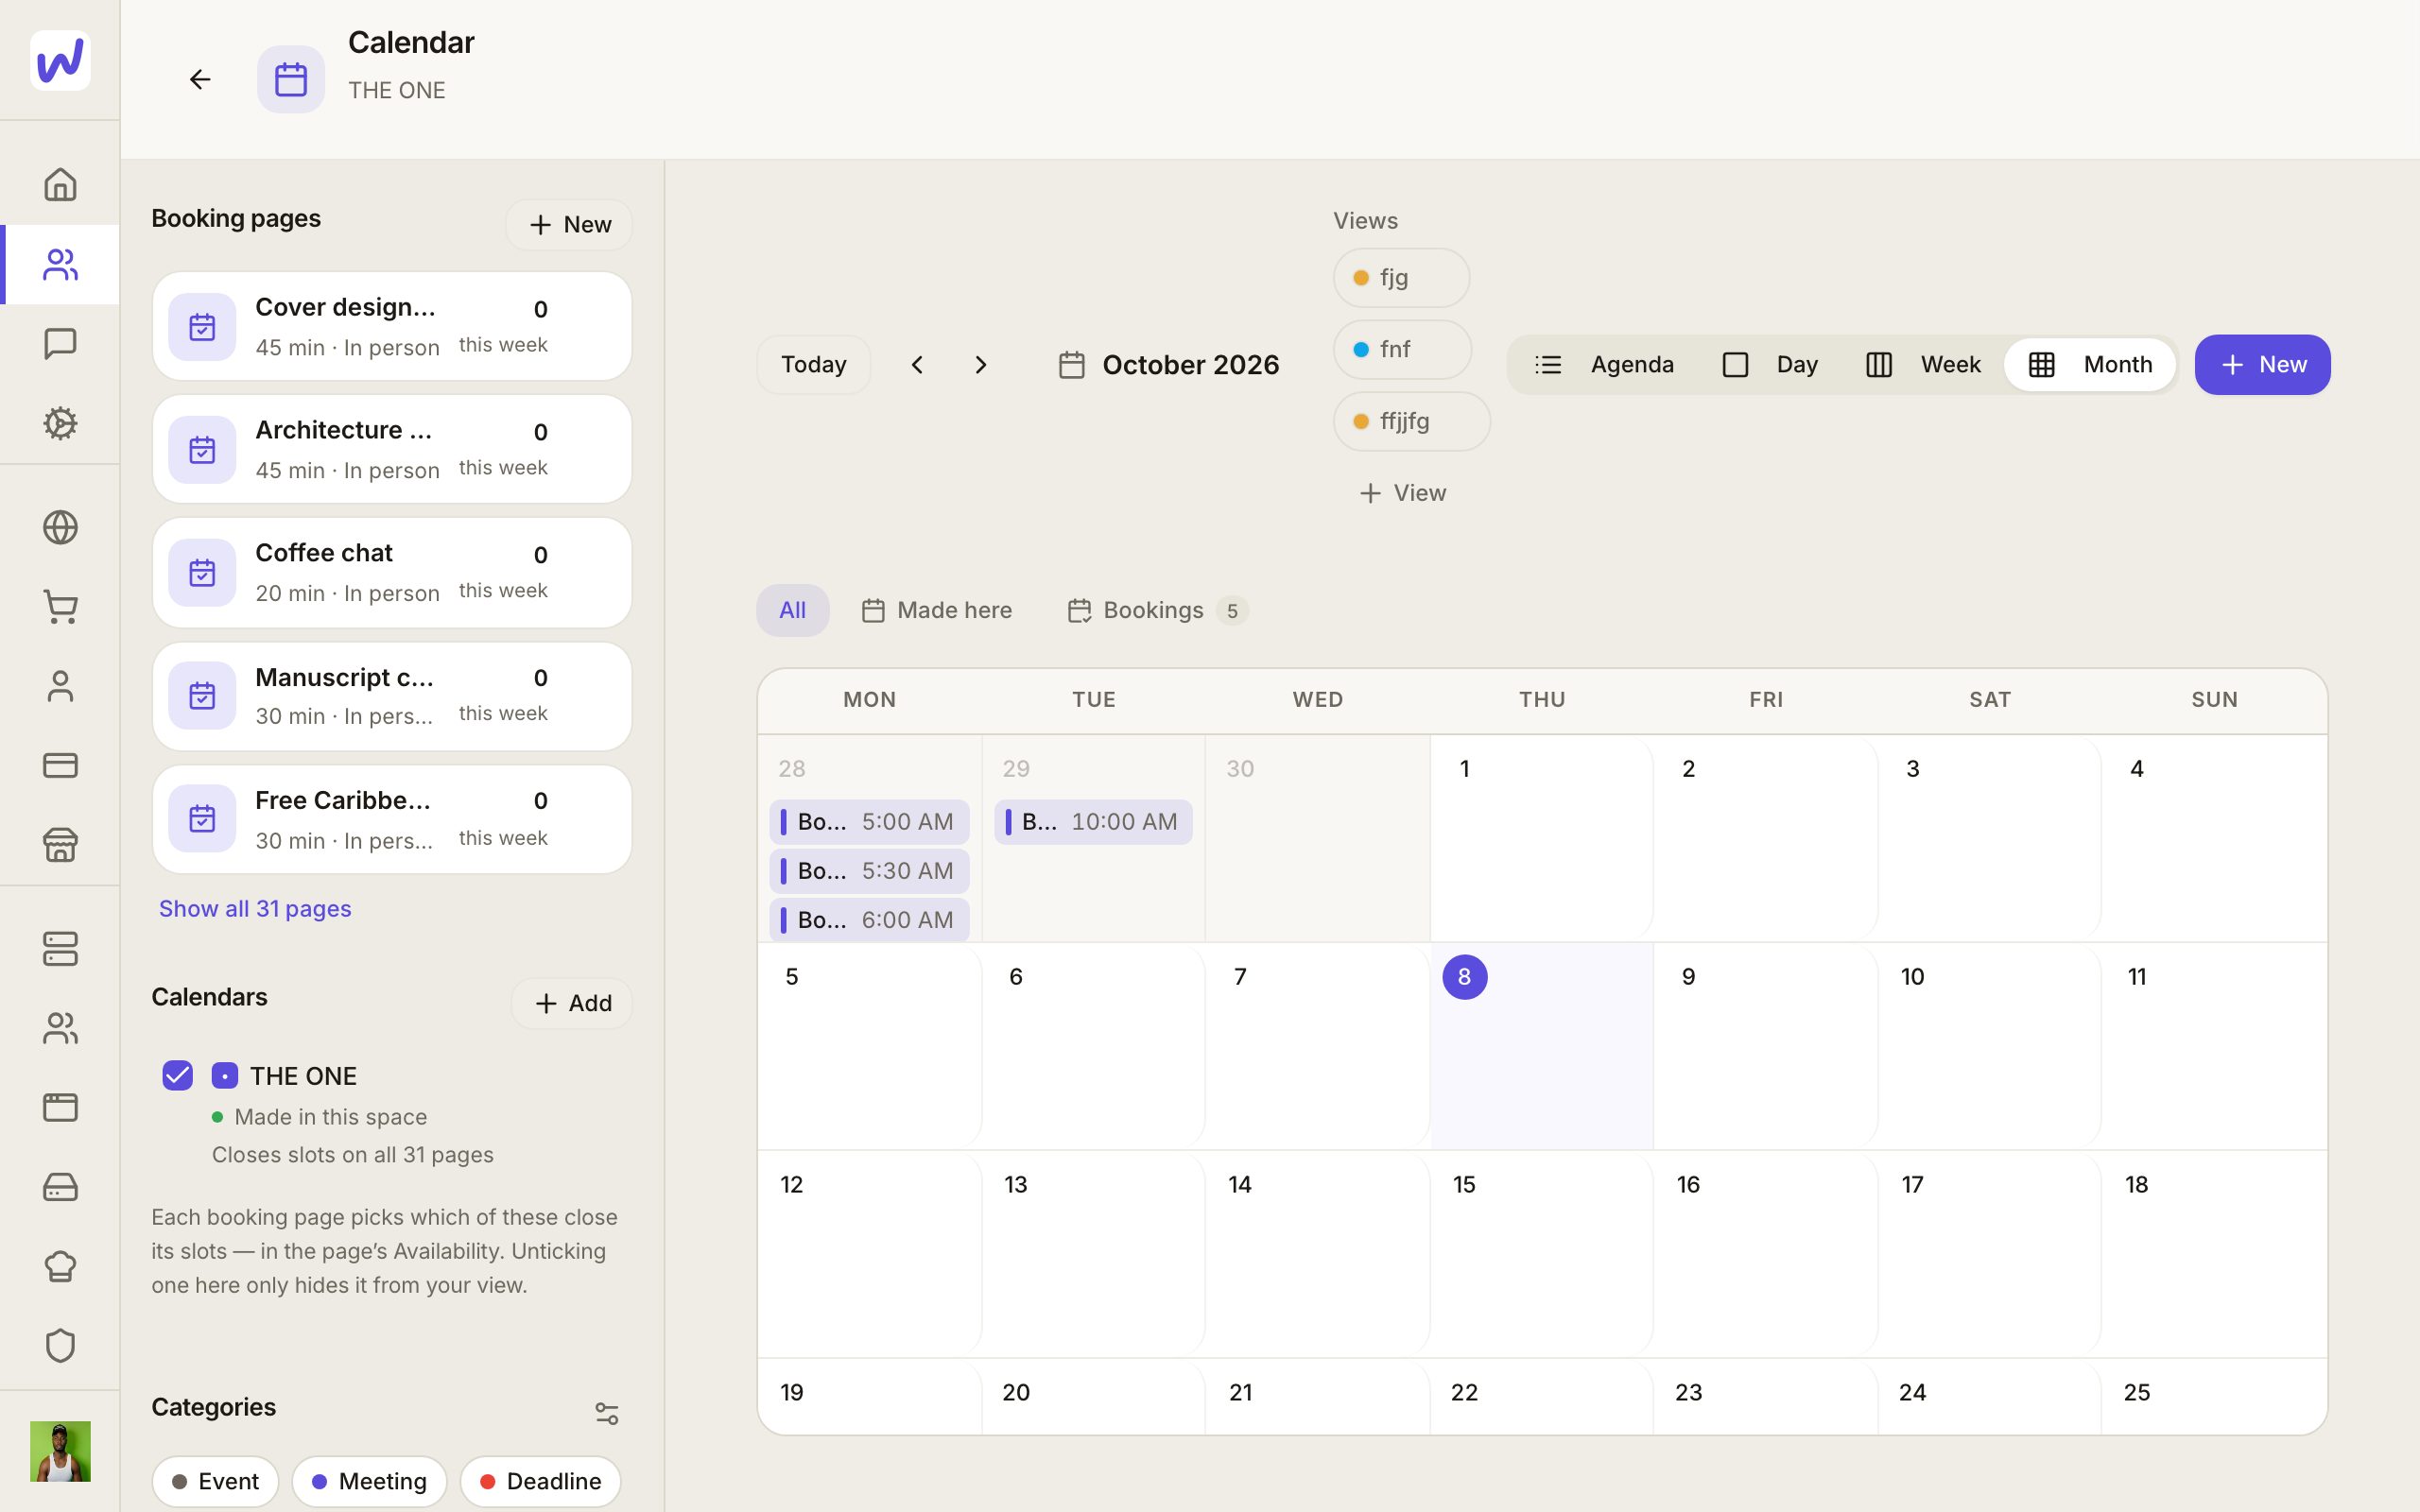Open the gear settings sidebar icon
The height and width of the screenshot is (1512, 2420).
click(x=60, y=423)
